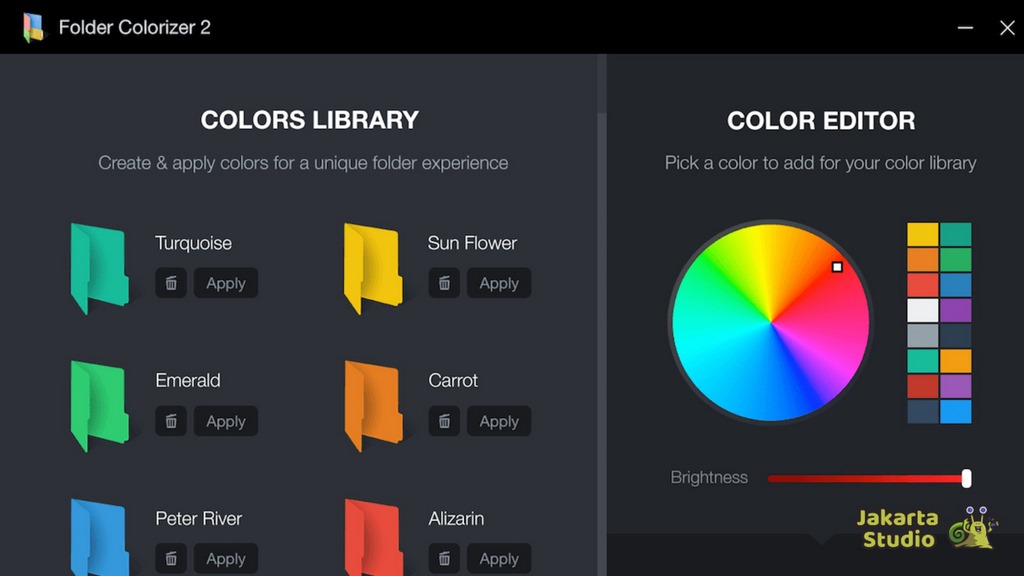This screenshot has width=1024, height=576.
Task: Select the orange Carrot folder icon
Action: [x=372, y=406]
